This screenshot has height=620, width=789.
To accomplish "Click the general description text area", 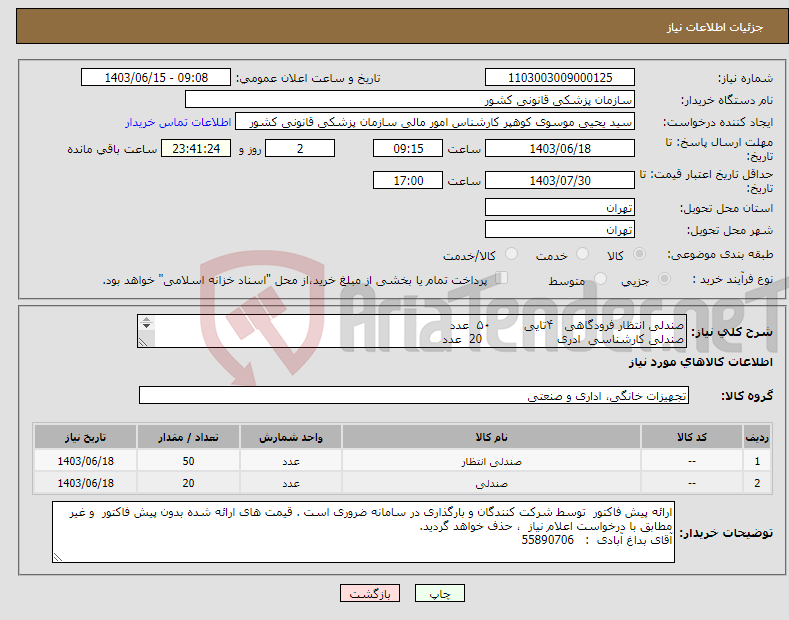I will 412,331.
